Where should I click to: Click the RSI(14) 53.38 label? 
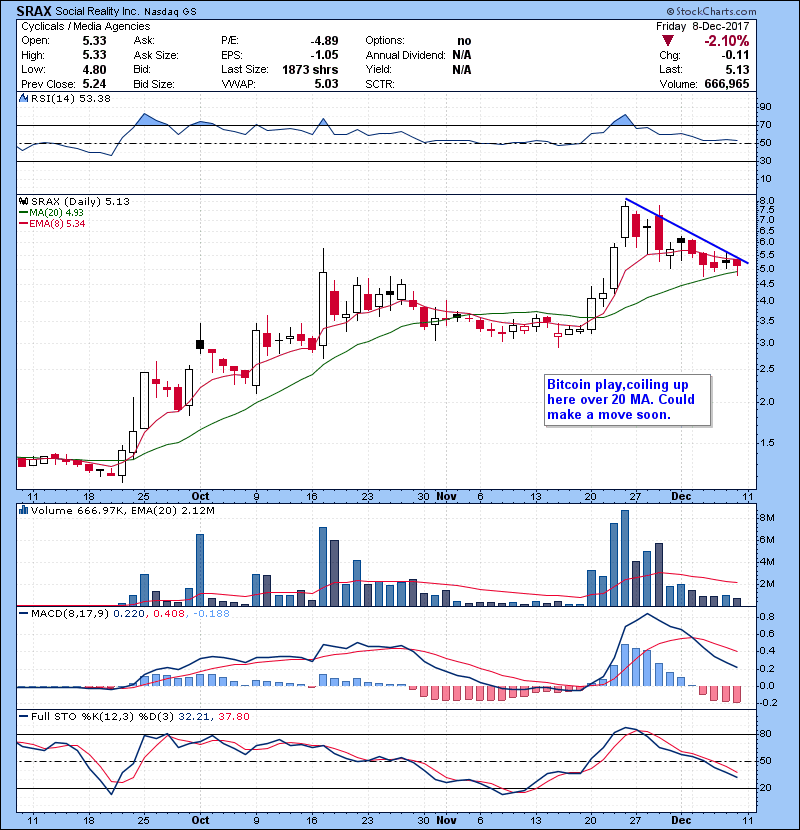(x=70, y=98)
